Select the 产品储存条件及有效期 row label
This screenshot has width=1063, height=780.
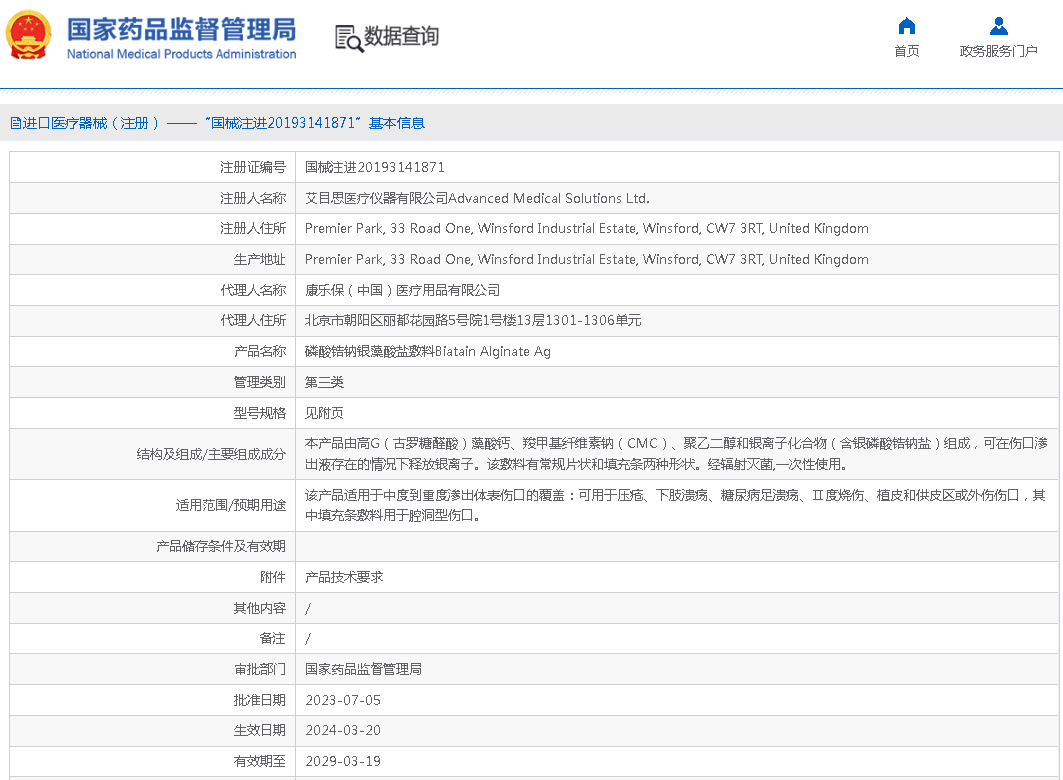(220, 546)
